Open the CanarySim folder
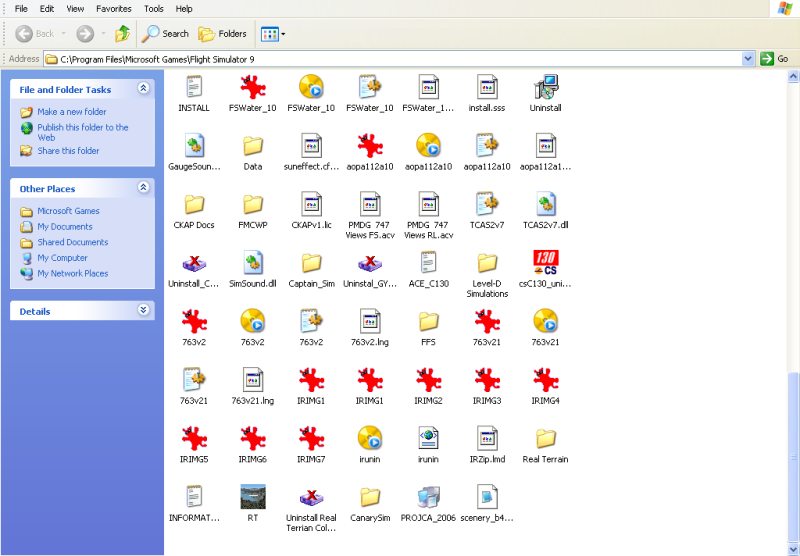 370,497
